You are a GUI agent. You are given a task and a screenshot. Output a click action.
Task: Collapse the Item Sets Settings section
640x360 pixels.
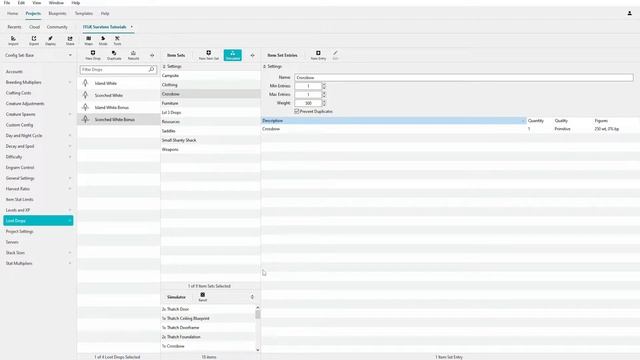pos(164,66)
